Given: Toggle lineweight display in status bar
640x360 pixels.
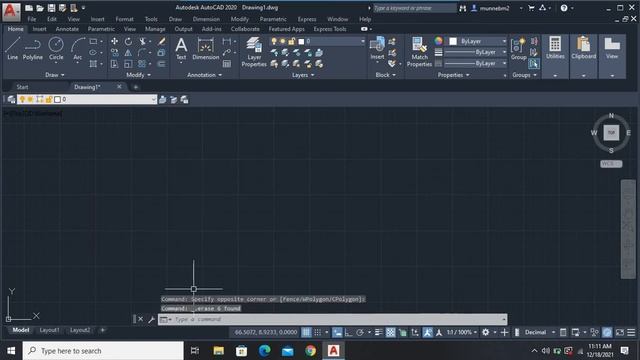Looking at the screenshot, I should [x=379, y=333].
